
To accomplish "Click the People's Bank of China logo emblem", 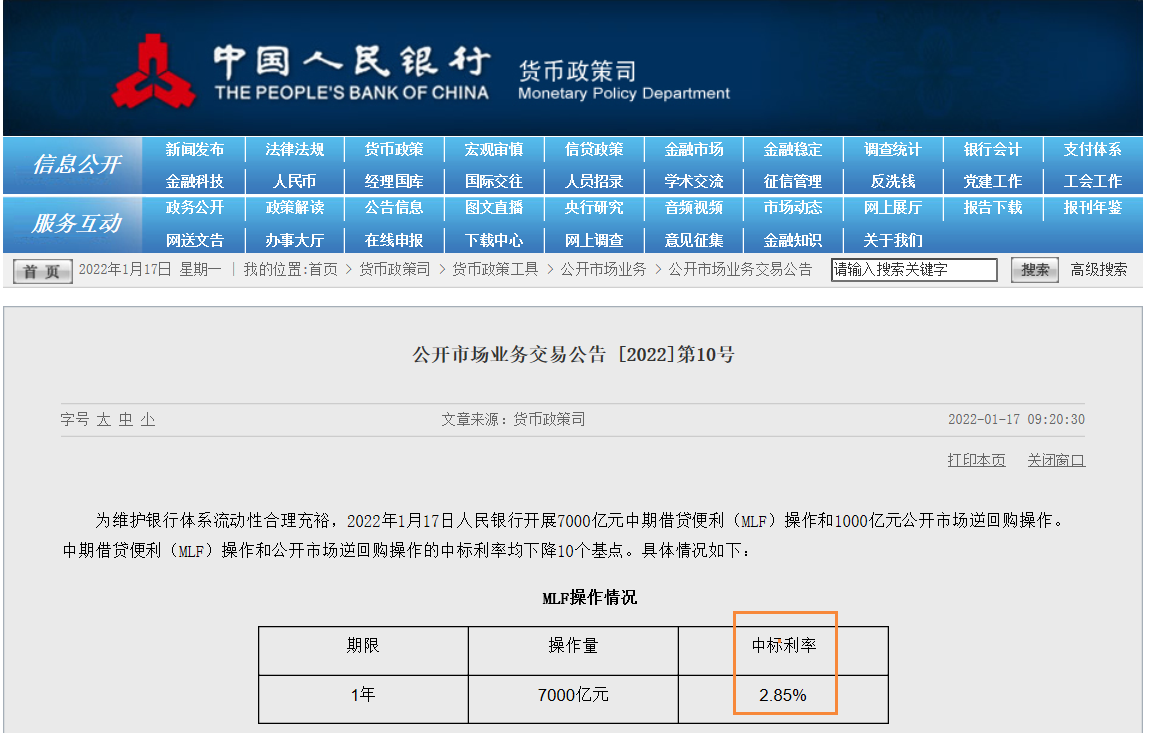I will (x=153, y=72).
